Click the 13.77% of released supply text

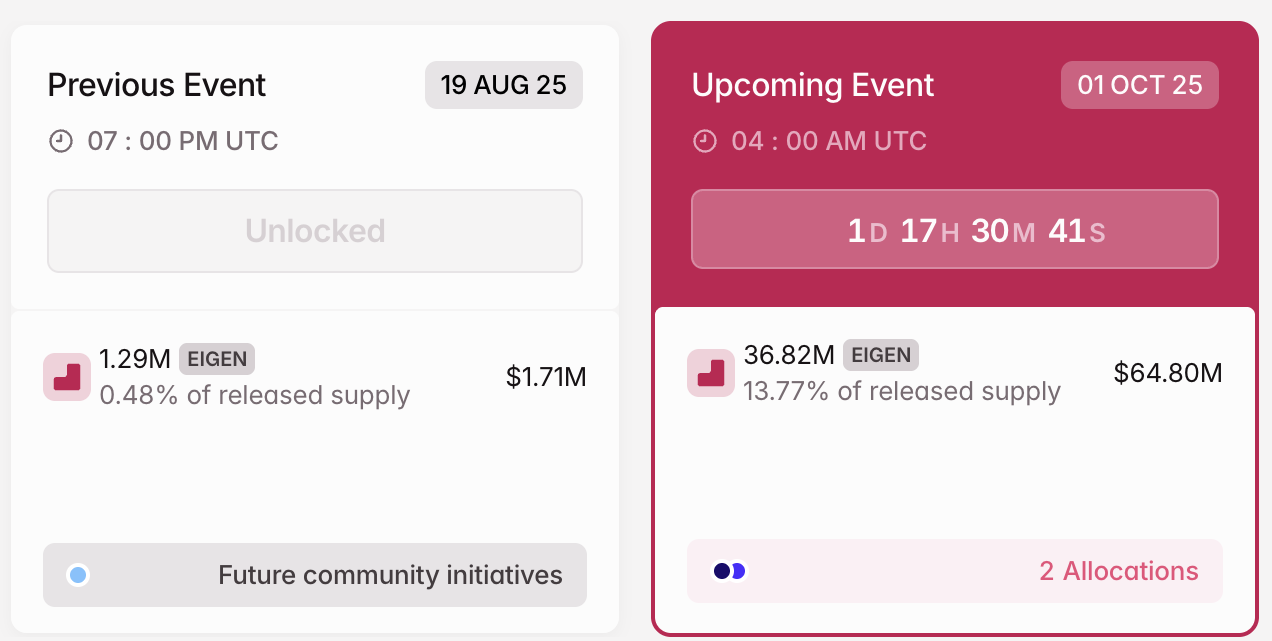902,391
